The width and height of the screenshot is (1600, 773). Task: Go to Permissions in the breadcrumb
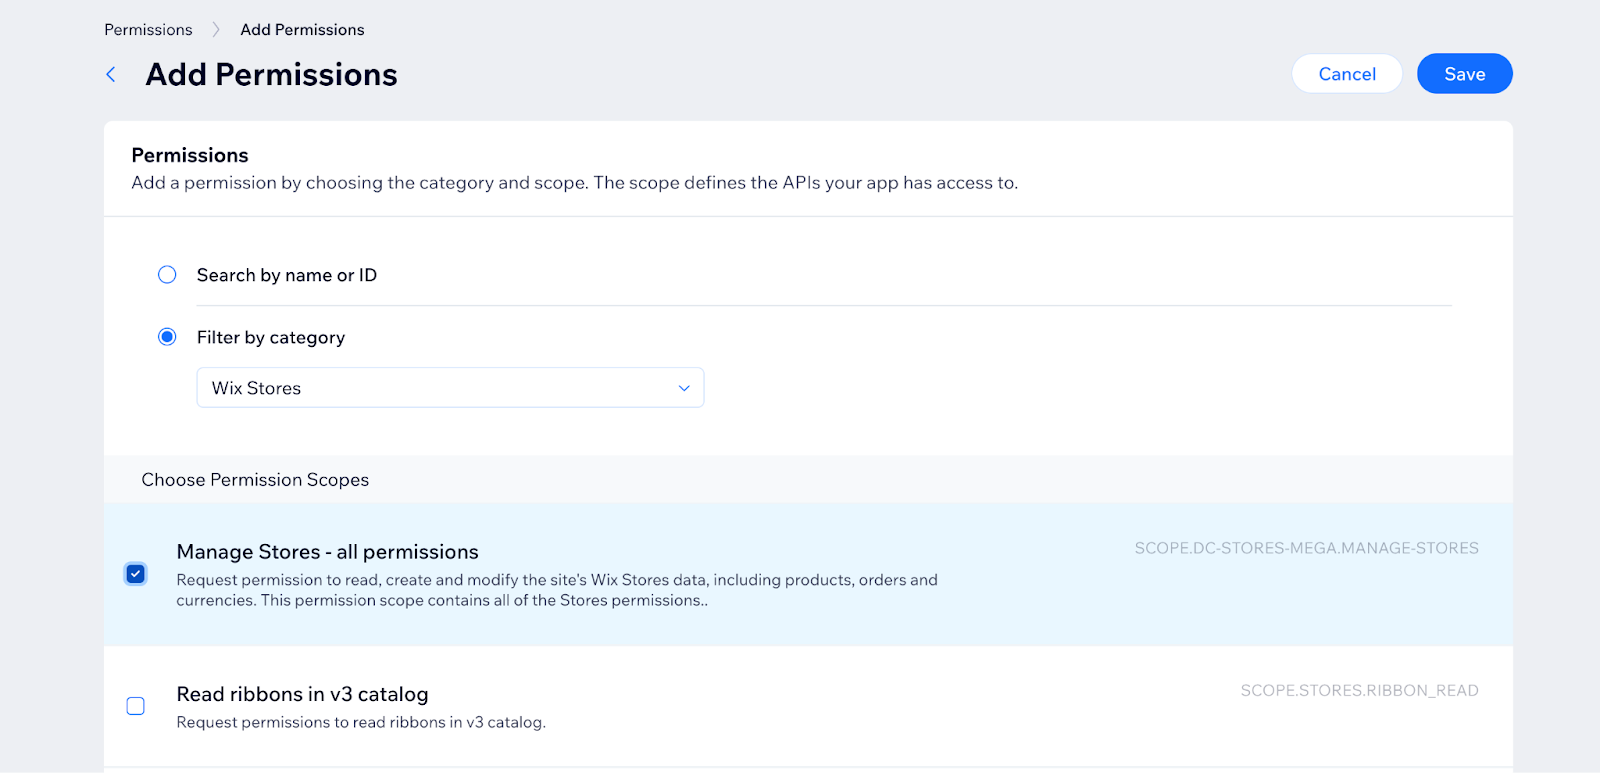(148, 30)
